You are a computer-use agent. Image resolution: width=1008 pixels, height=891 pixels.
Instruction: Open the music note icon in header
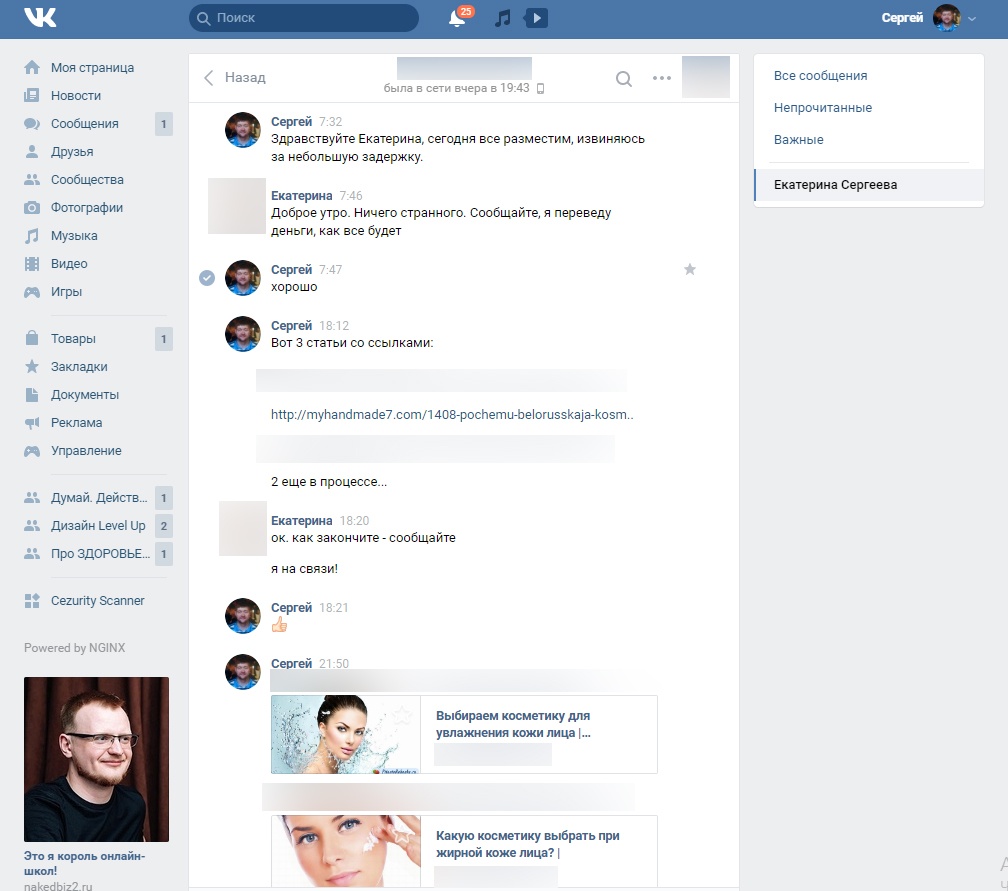(x=503, y=18)
